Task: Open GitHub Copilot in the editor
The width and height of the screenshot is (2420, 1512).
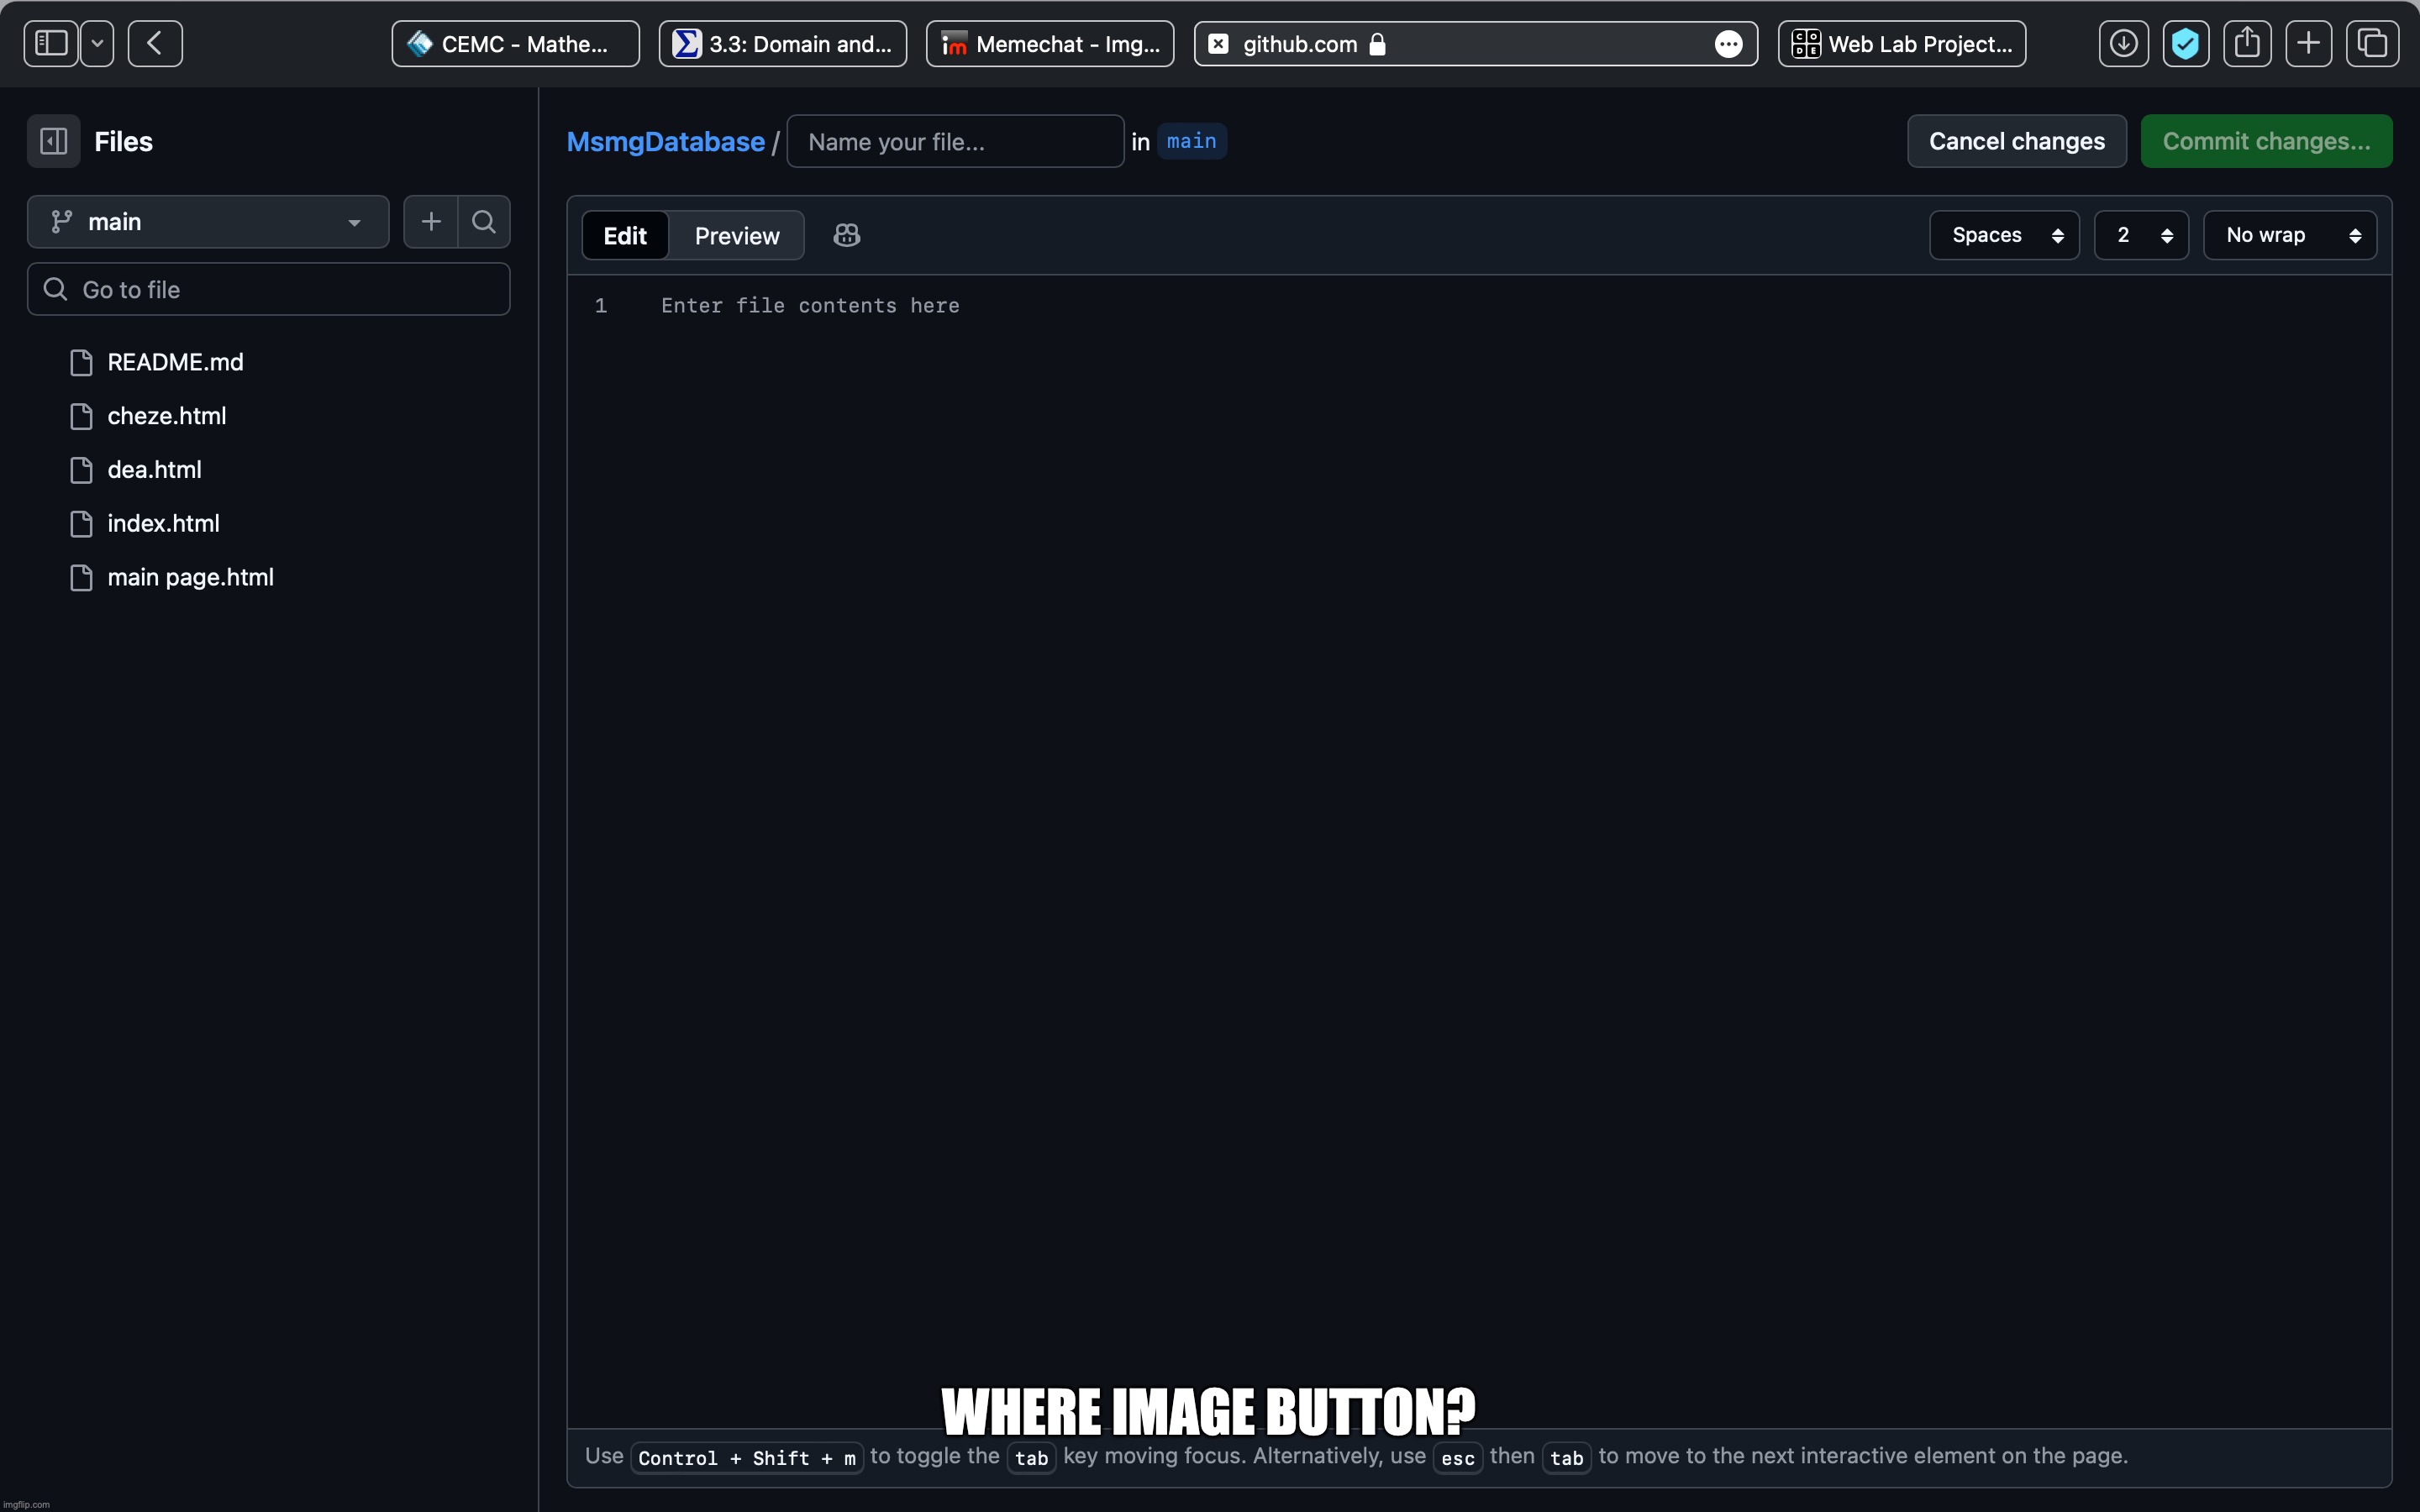Action: [x=845, y=235]
